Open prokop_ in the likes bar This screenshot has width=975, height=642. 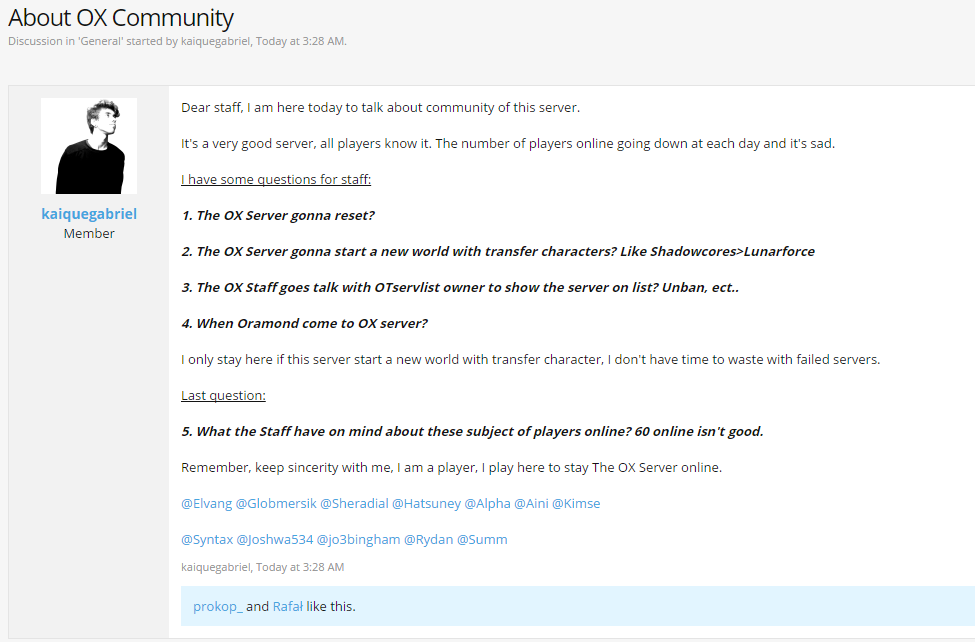[218, 607]
